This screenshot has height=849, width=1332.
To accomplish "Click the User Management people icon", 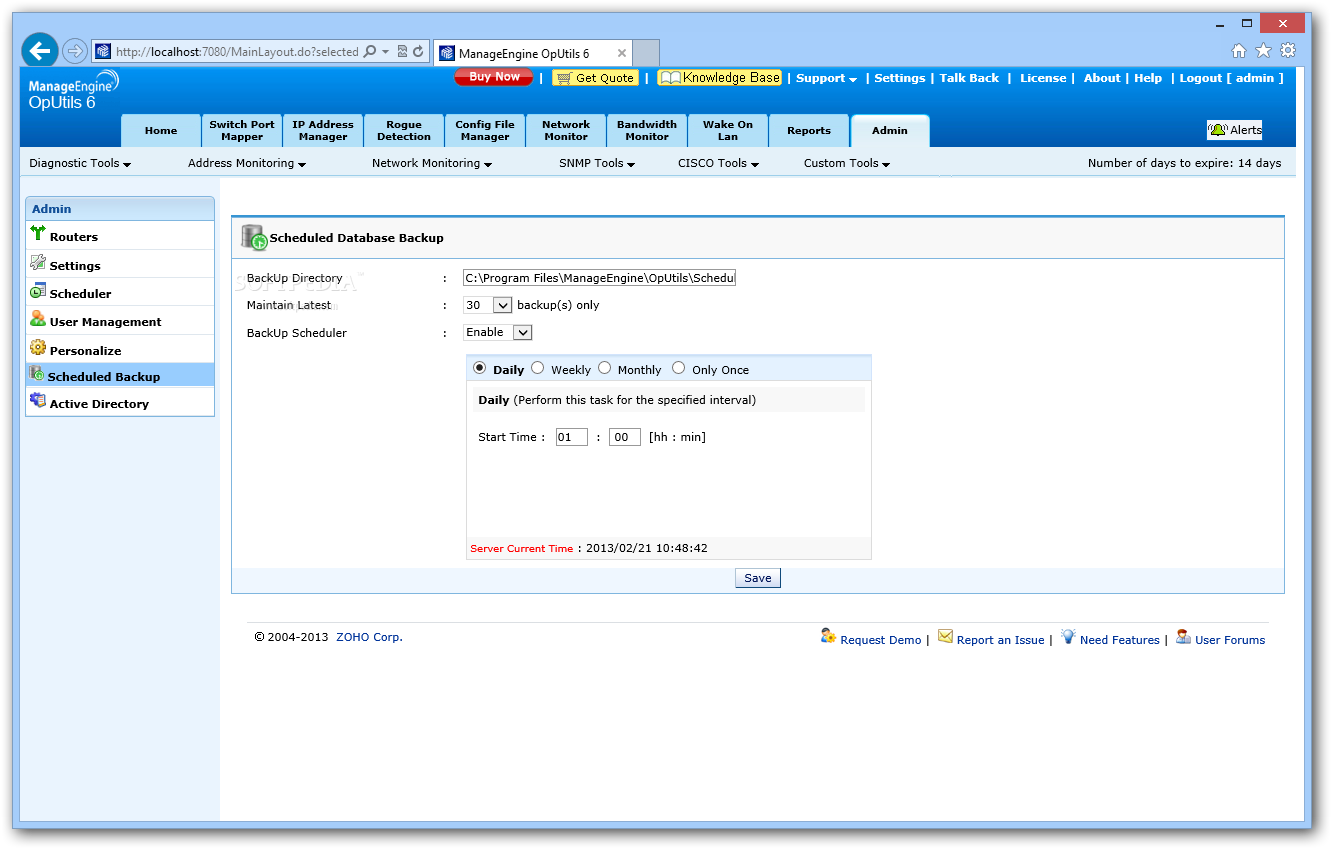I will 38,319.
